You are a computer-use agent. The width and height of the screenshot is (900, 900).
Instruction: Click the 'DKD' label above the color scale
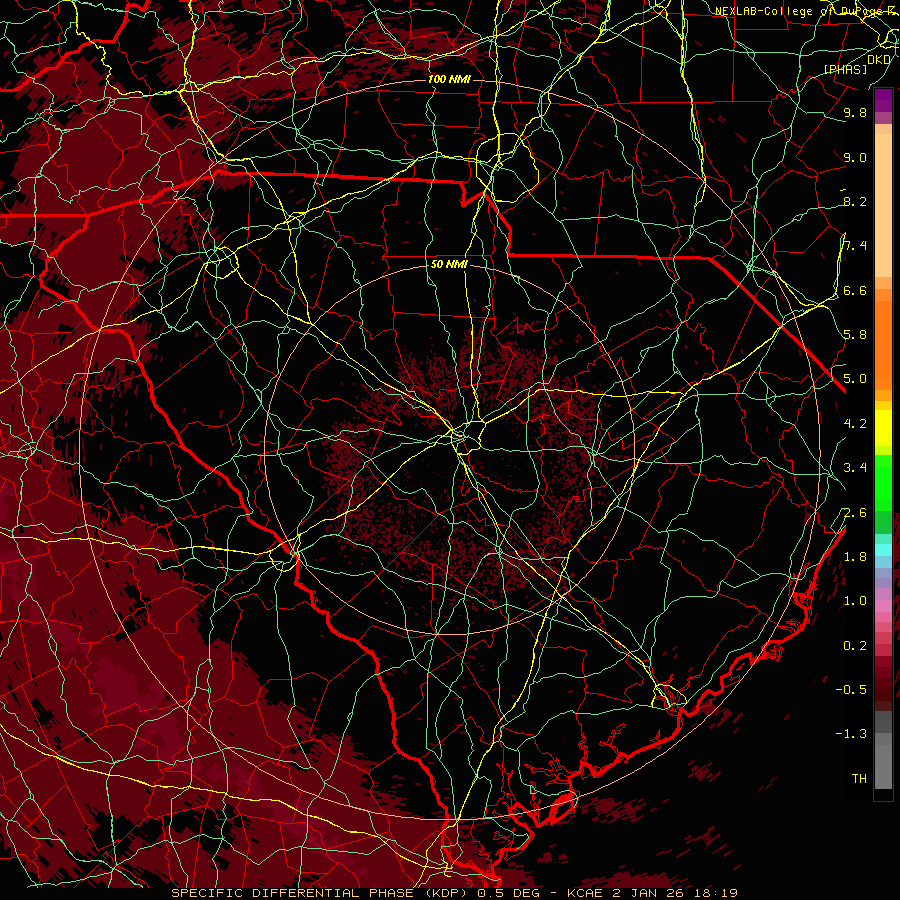point(879,59)
